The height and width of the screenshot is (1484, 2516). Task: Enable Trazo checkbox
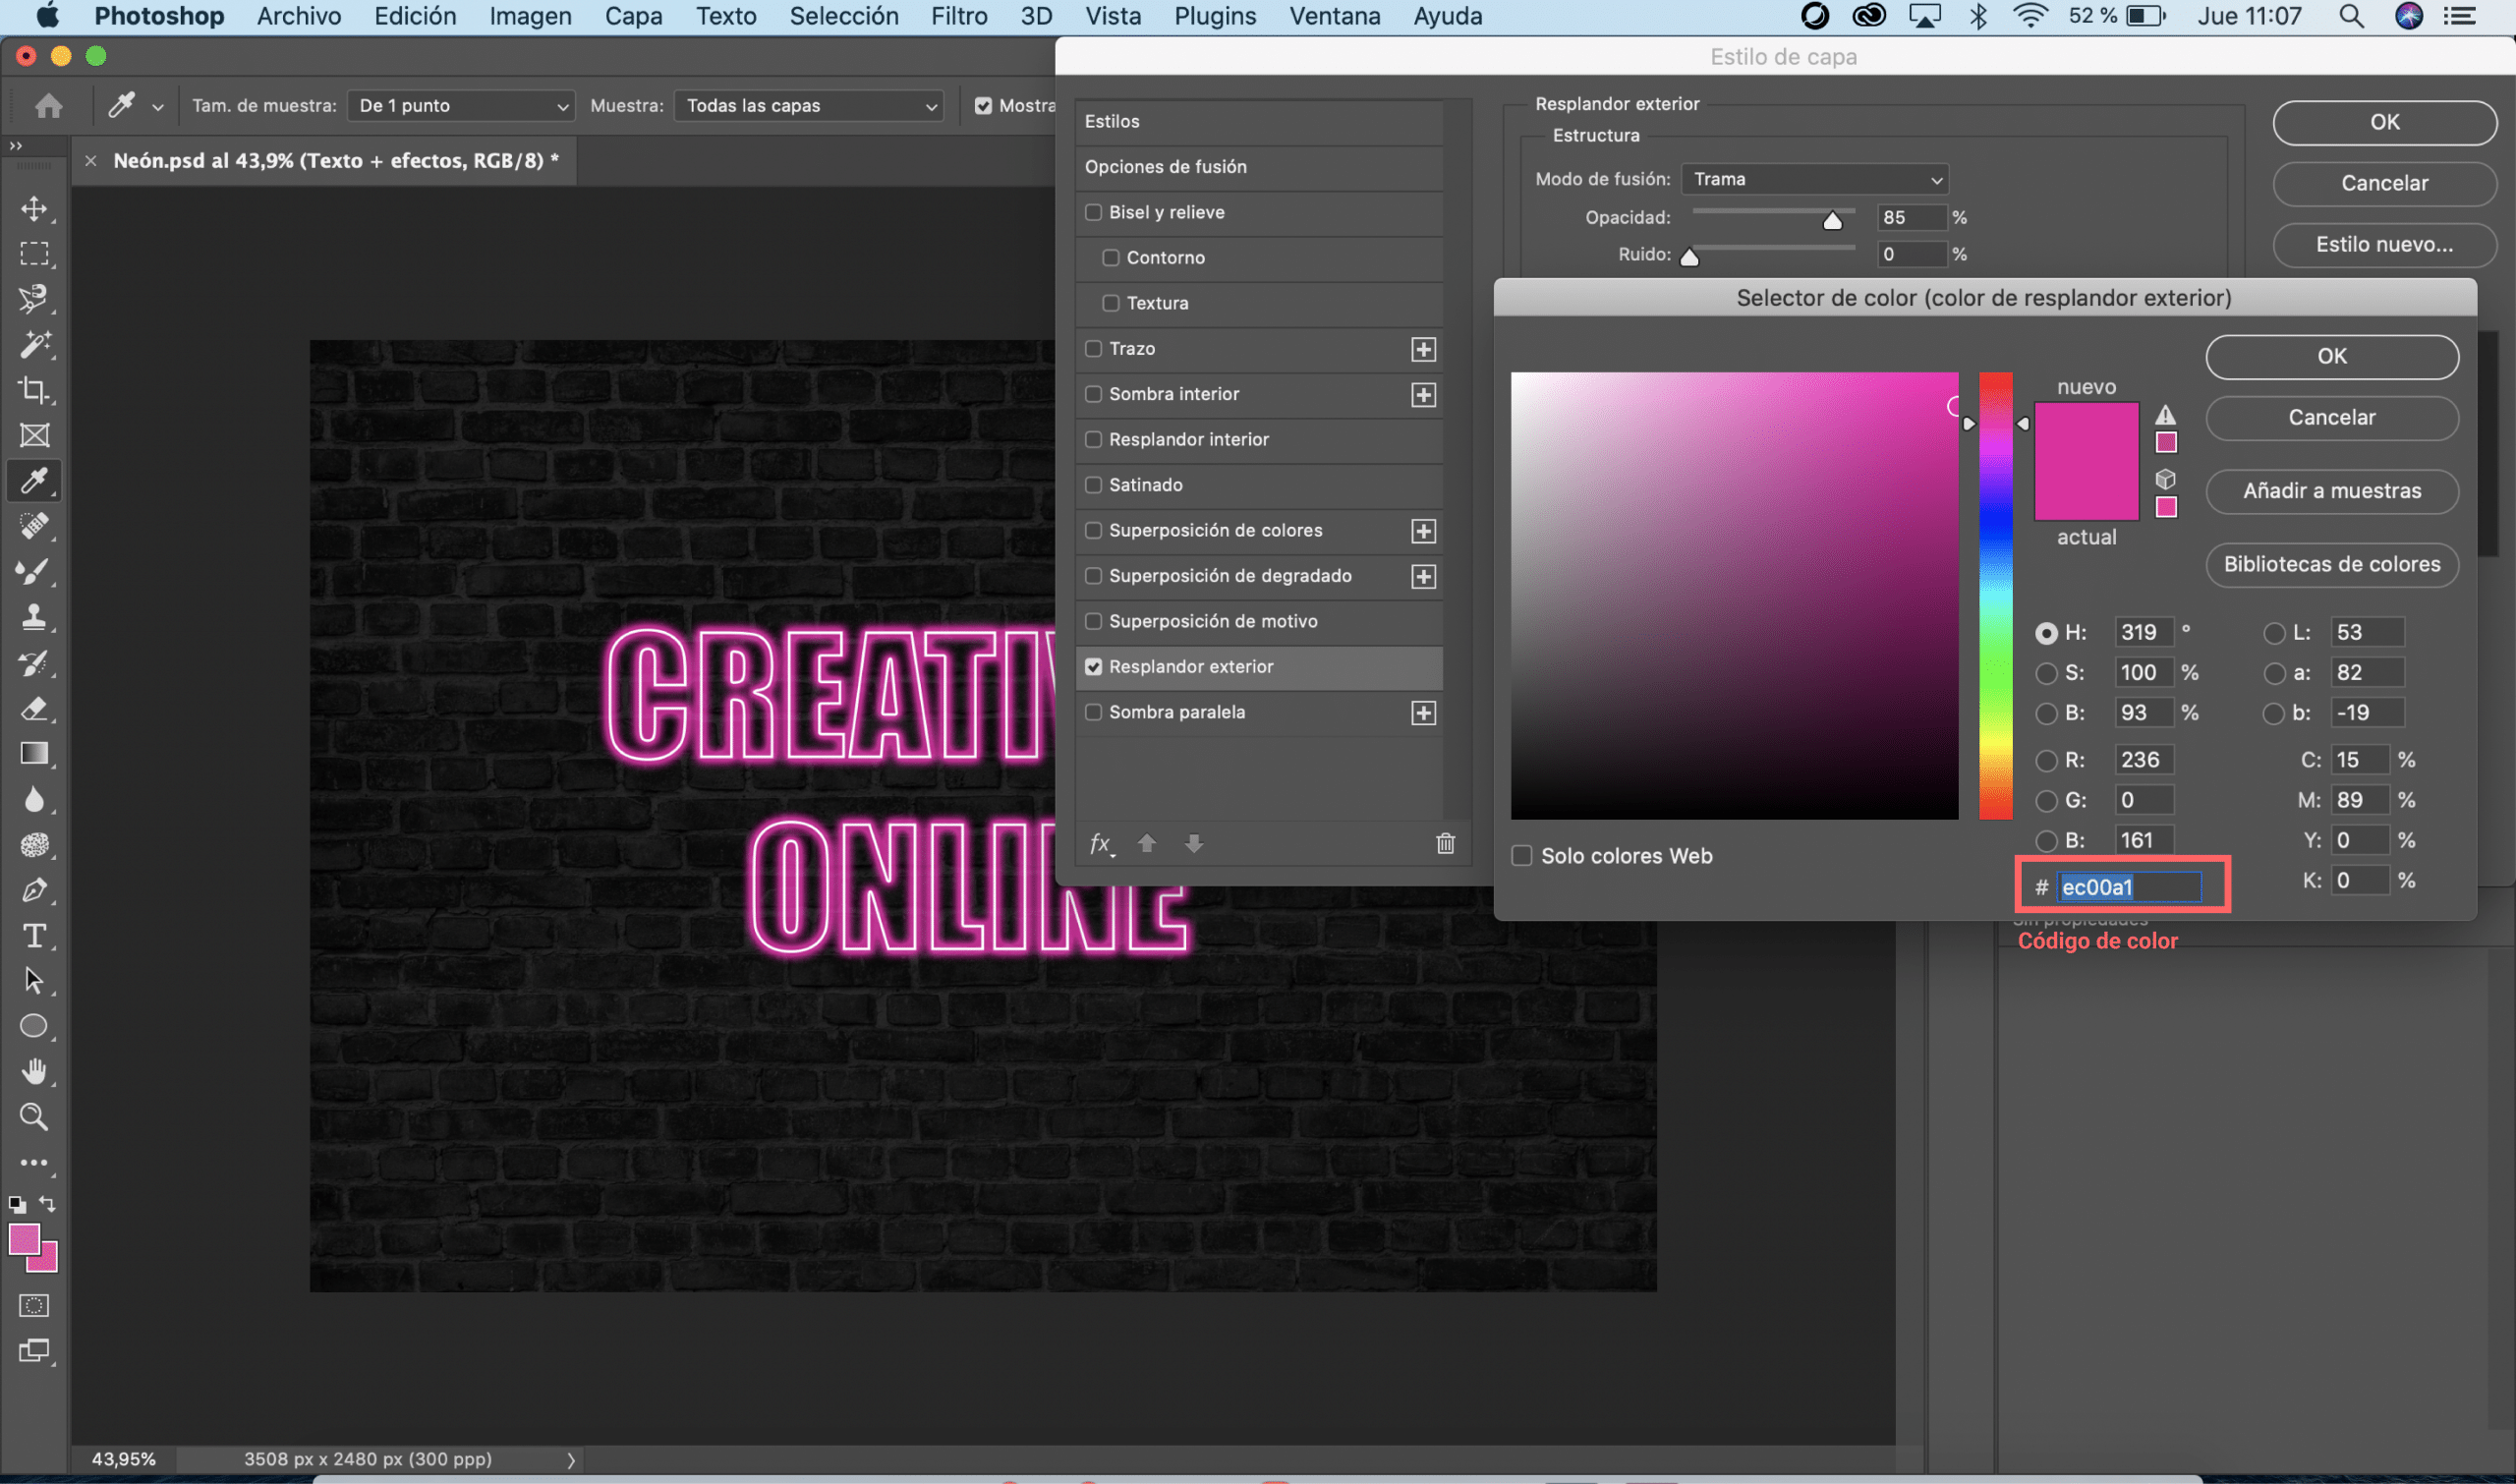[x=1093, y=348]
